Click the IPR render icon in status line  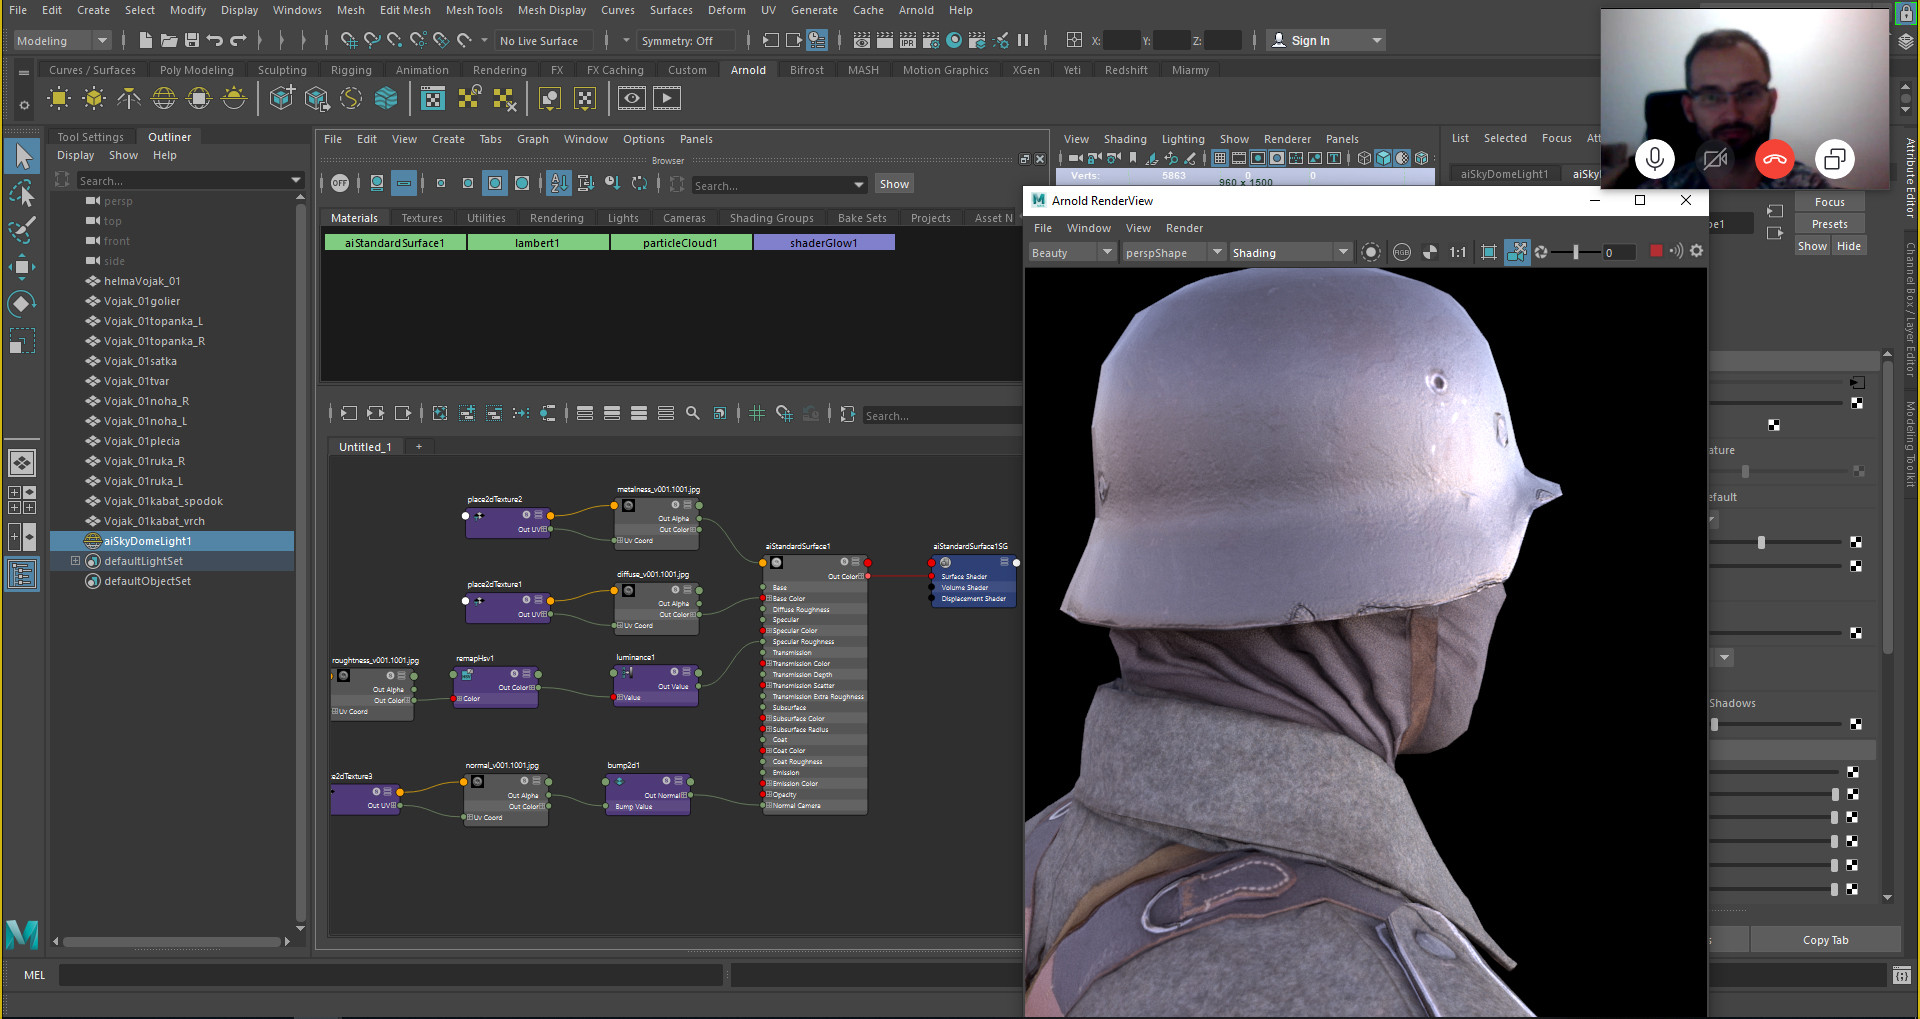pos(908,40)
